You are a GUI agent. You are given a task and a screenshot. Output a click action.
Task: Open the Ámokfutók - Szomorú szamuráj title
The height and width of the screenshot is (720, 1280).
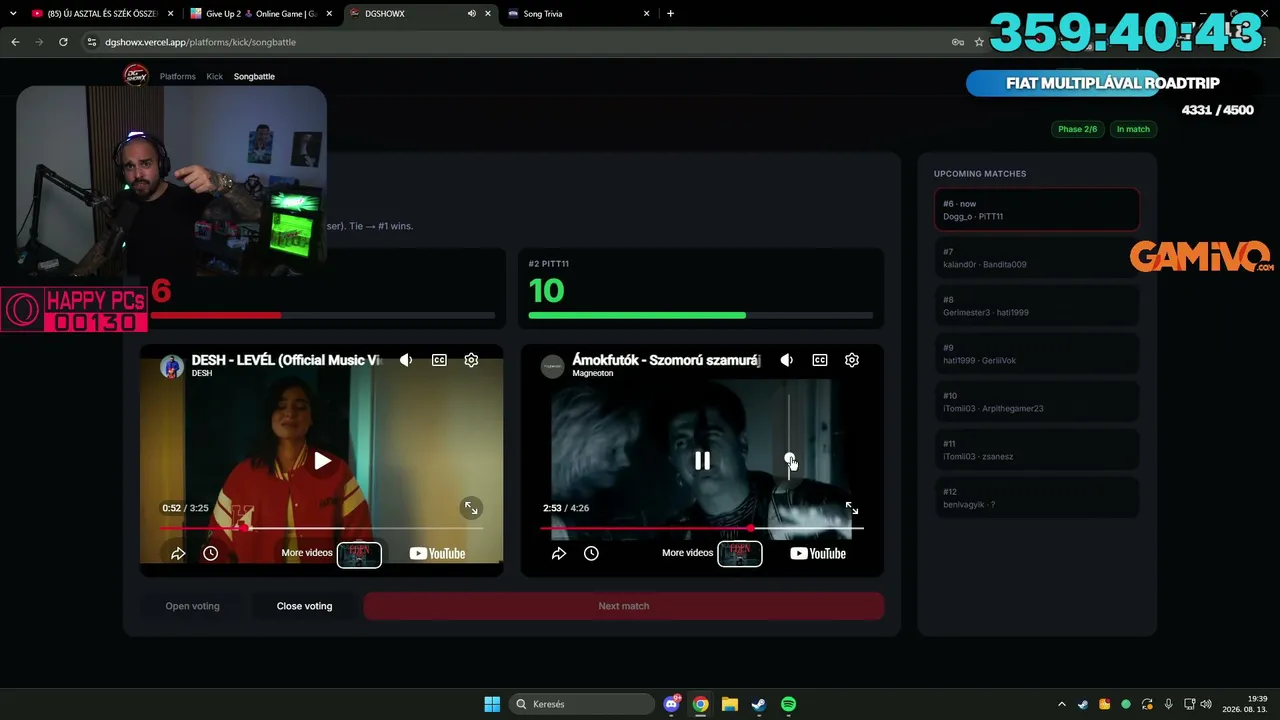667,360
